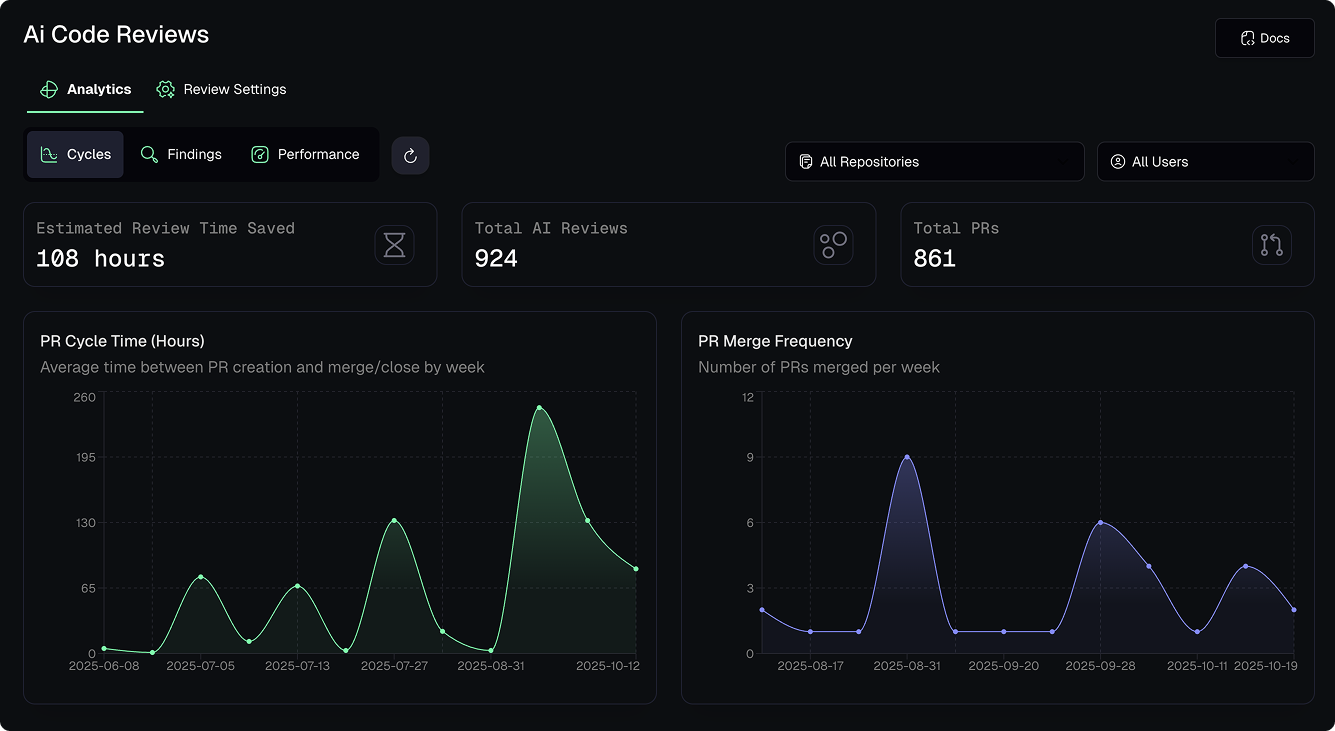This screenshot has width=1335, height=731.
Task: Click the pull request icon on Total PRs card
Action: pos(1271,244)
